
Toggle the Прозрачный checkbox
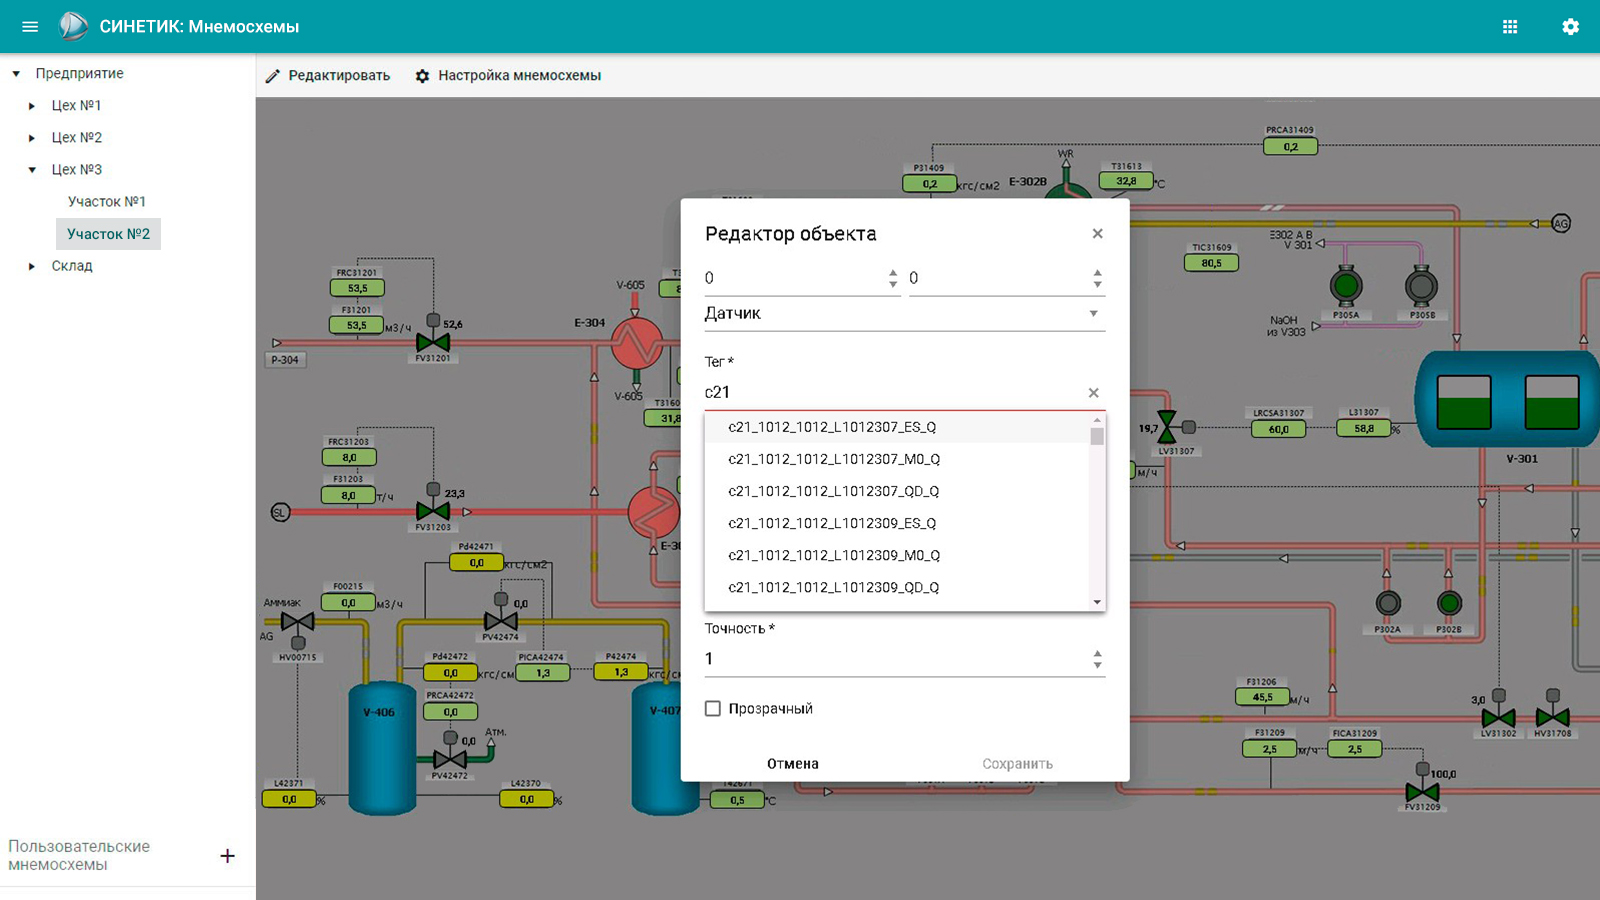coord(713,708)
